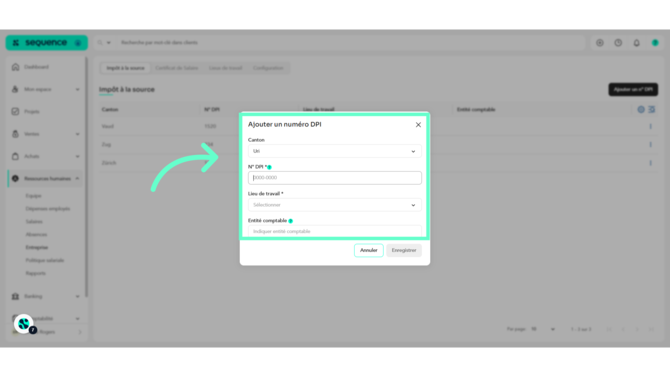Image resolution: width=670 pixels, height=377 pixels.
Task: Expand the Banking menu
Action: pos(77,296)
